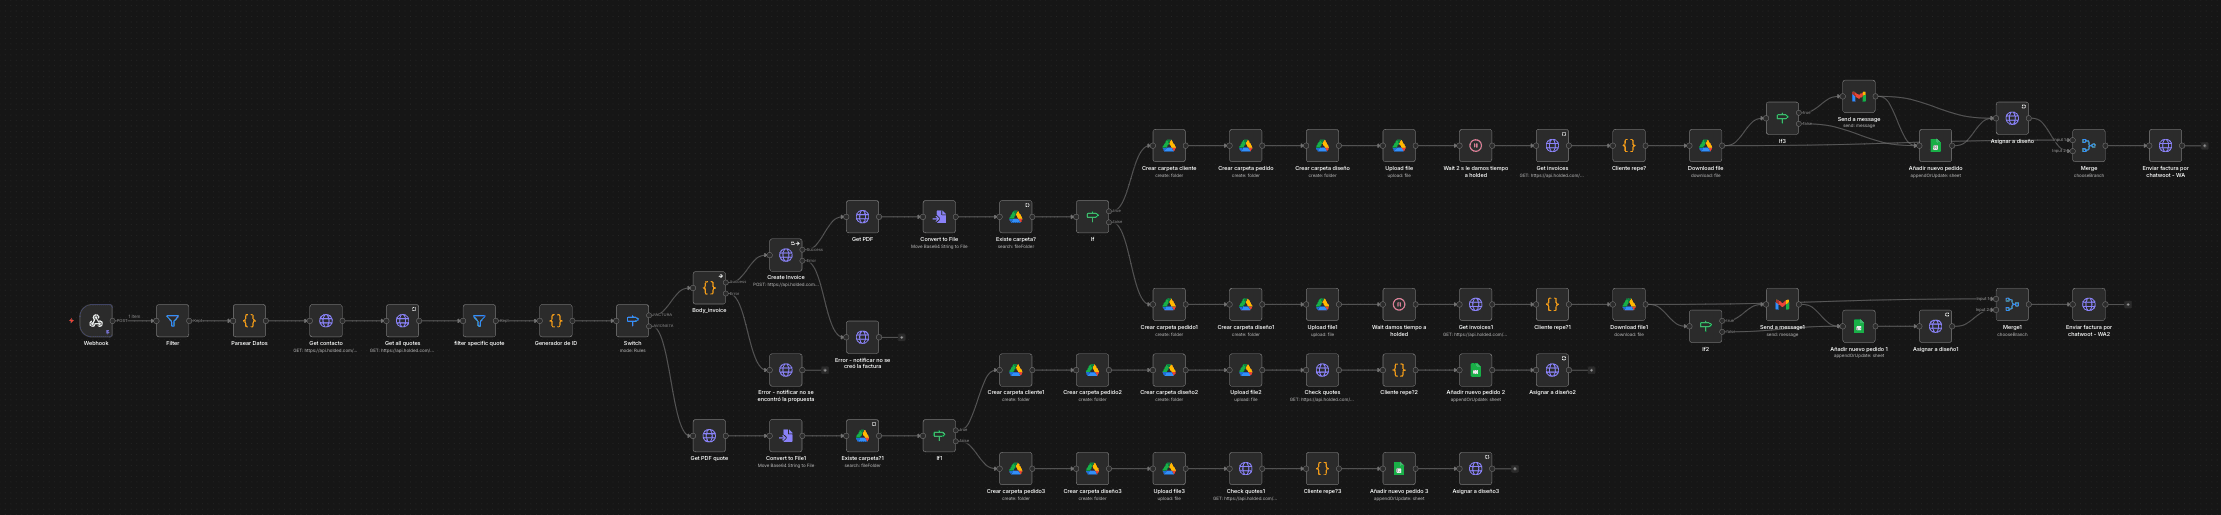Click the plus after Asignar a diseño3
Image resolution: width=2221 pixels, height=515 pixels.
pyautogui.click(x=1515, y=469)
